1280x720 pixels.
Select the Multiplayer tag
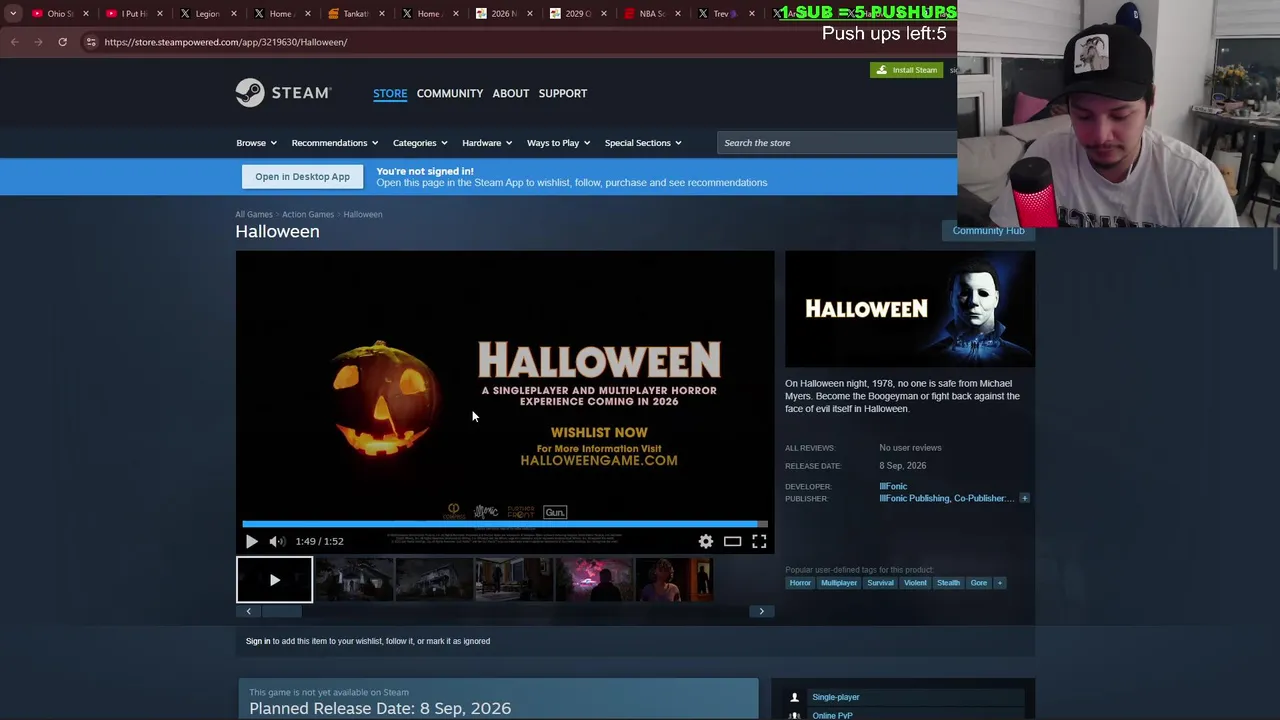(839, 583)
